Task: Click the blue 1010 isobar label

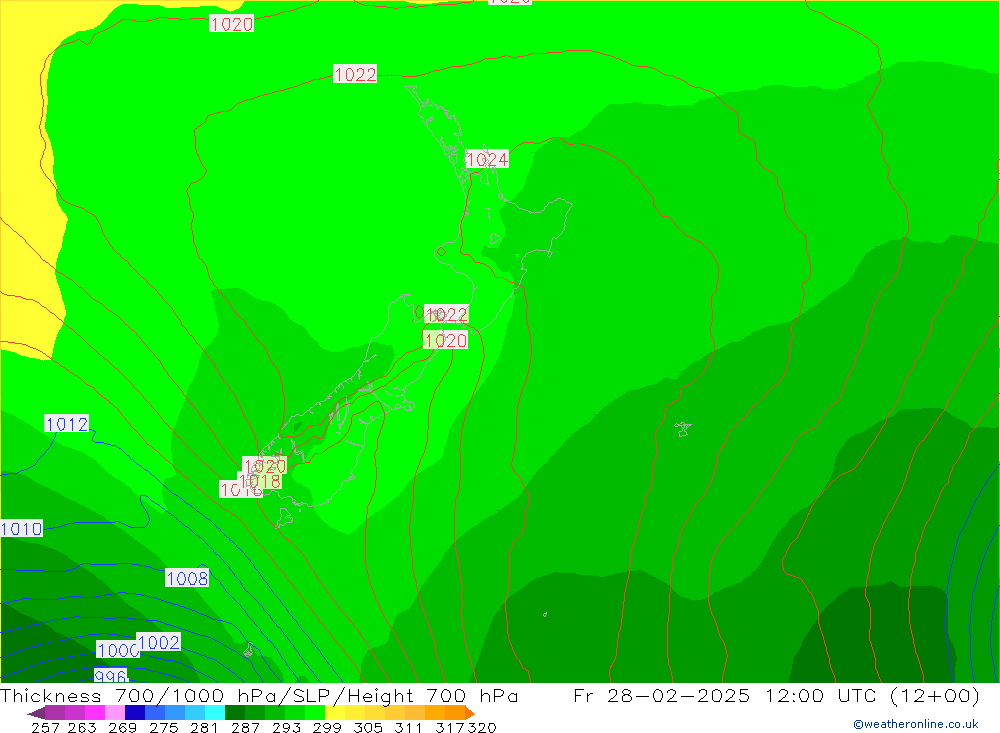Action: coord(22,528)
